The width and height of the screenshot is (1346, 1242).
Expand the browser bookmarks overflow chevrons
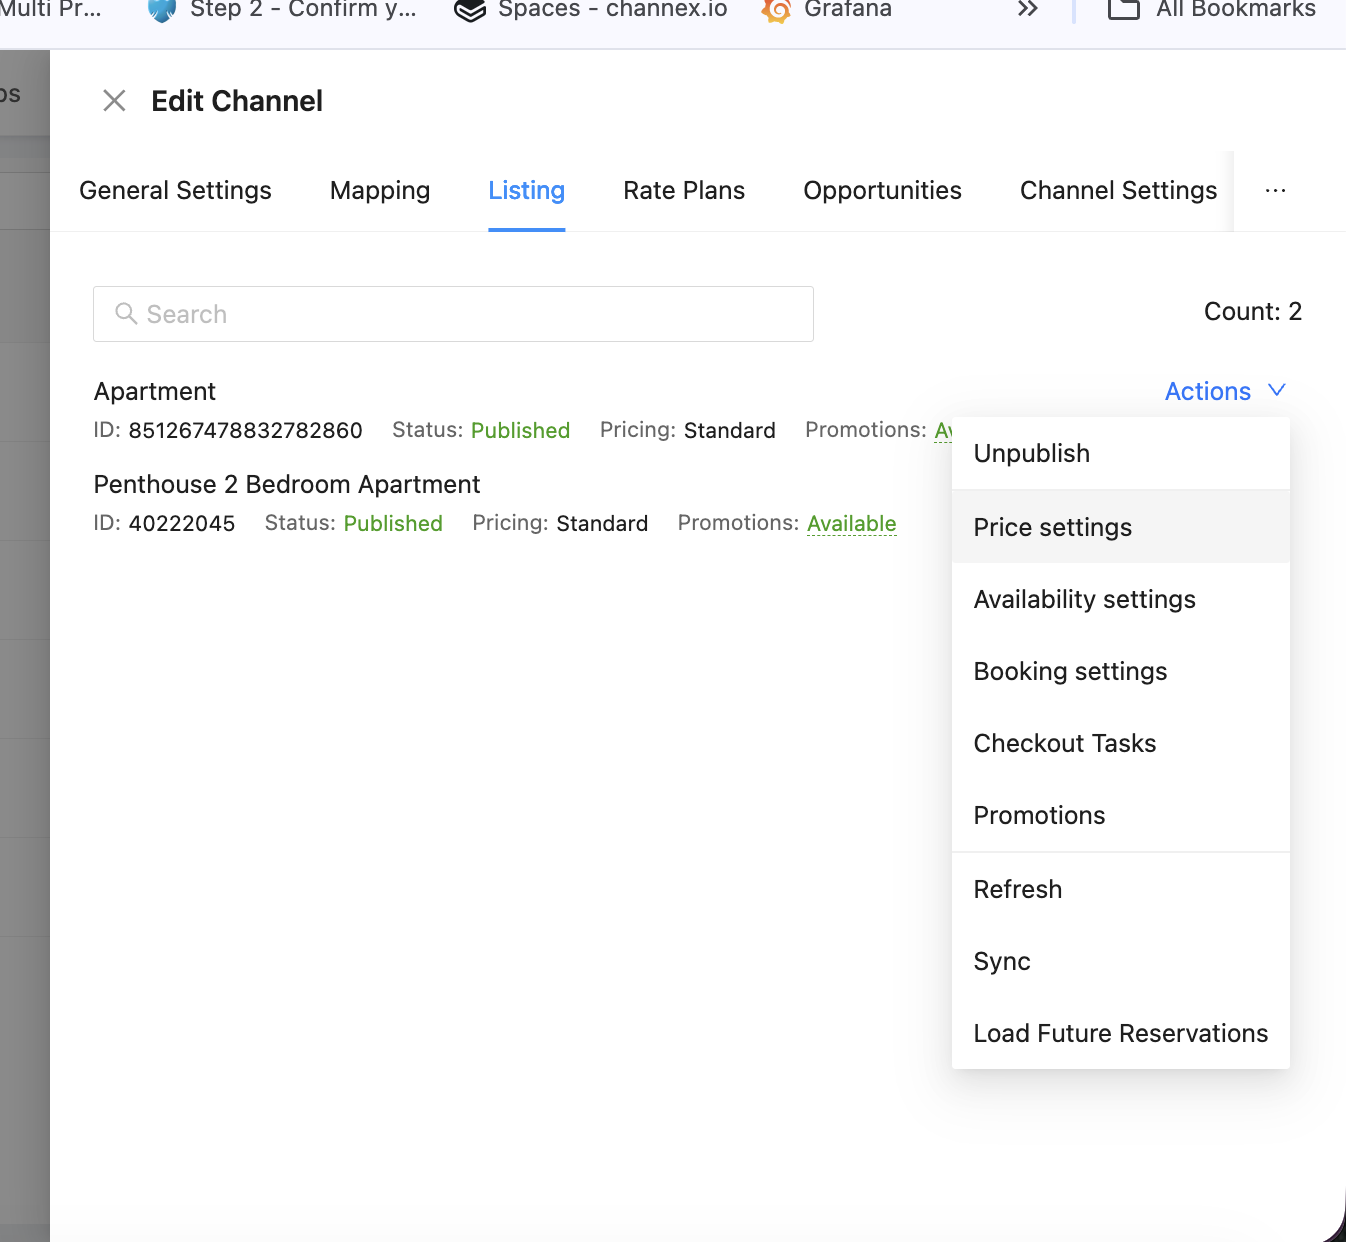[x=1027, y=9]
